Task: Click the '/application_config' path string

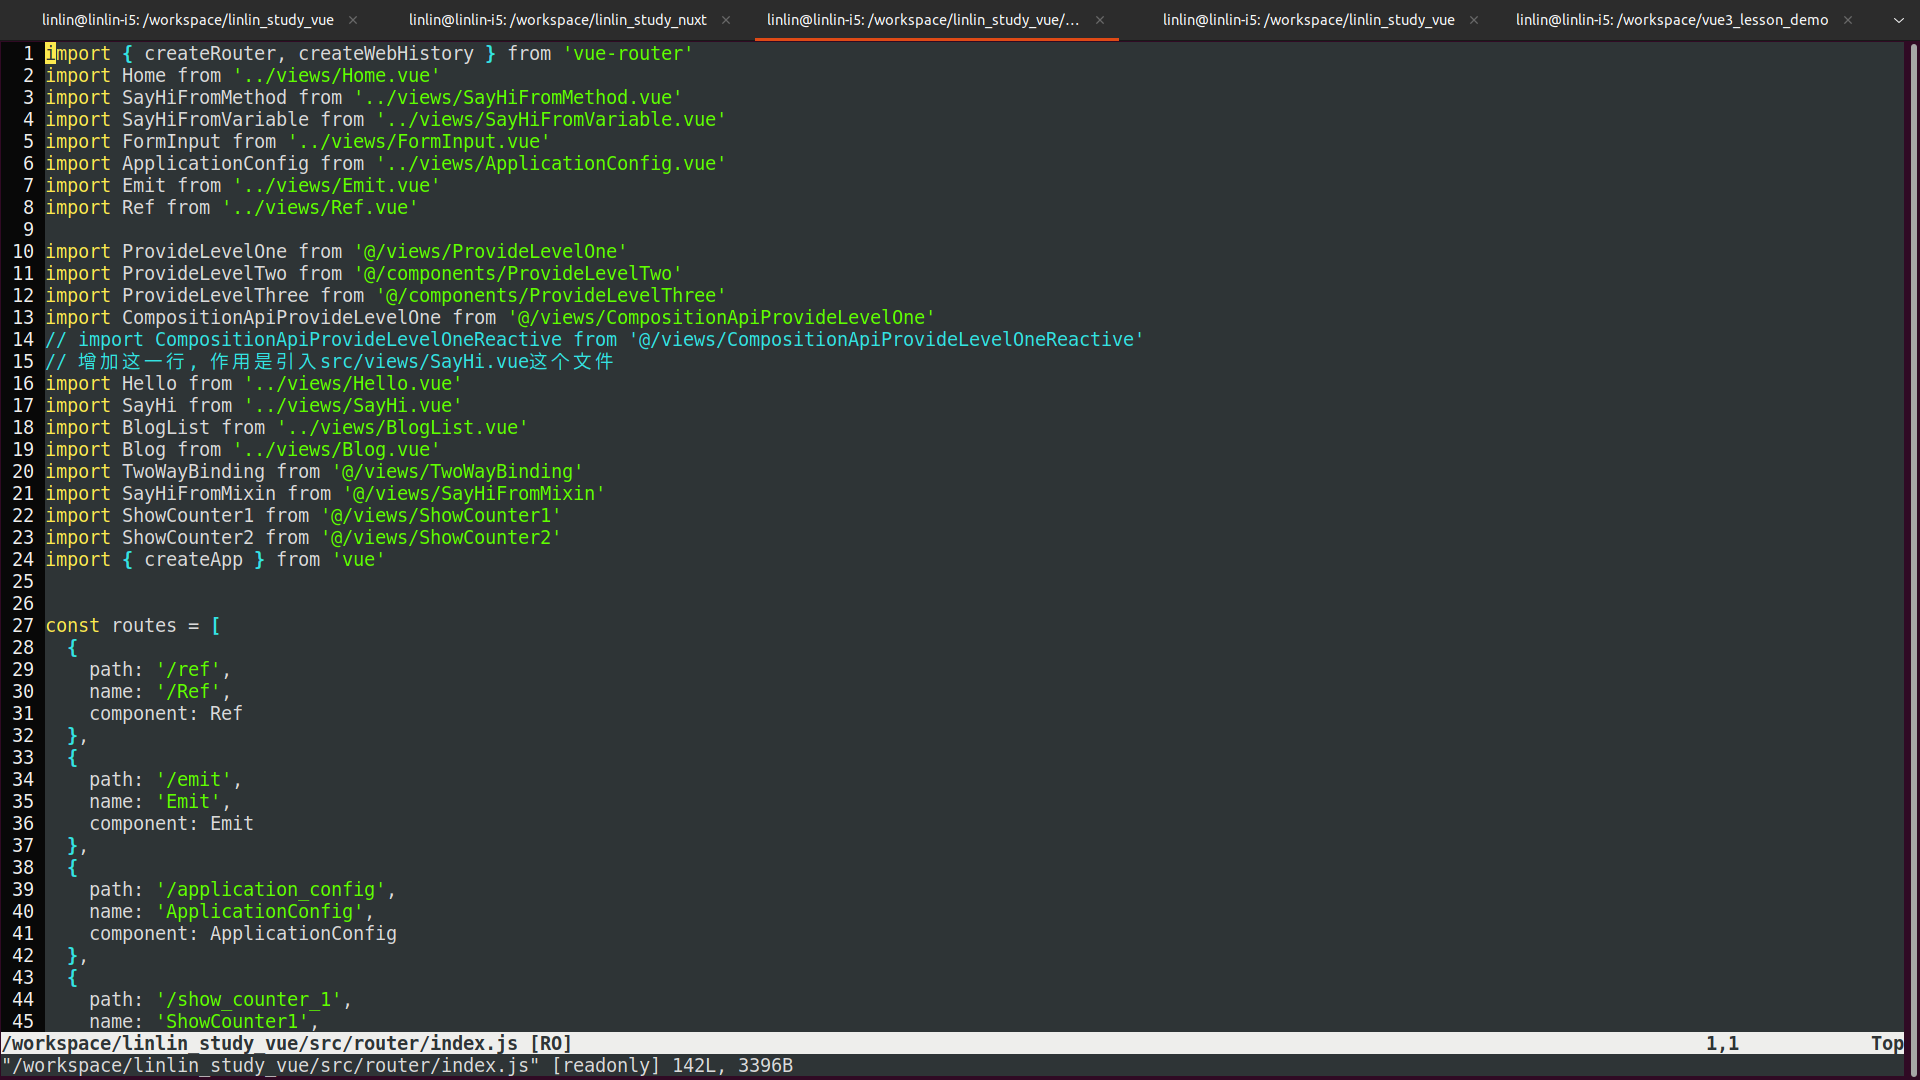Action: point(271,890)
